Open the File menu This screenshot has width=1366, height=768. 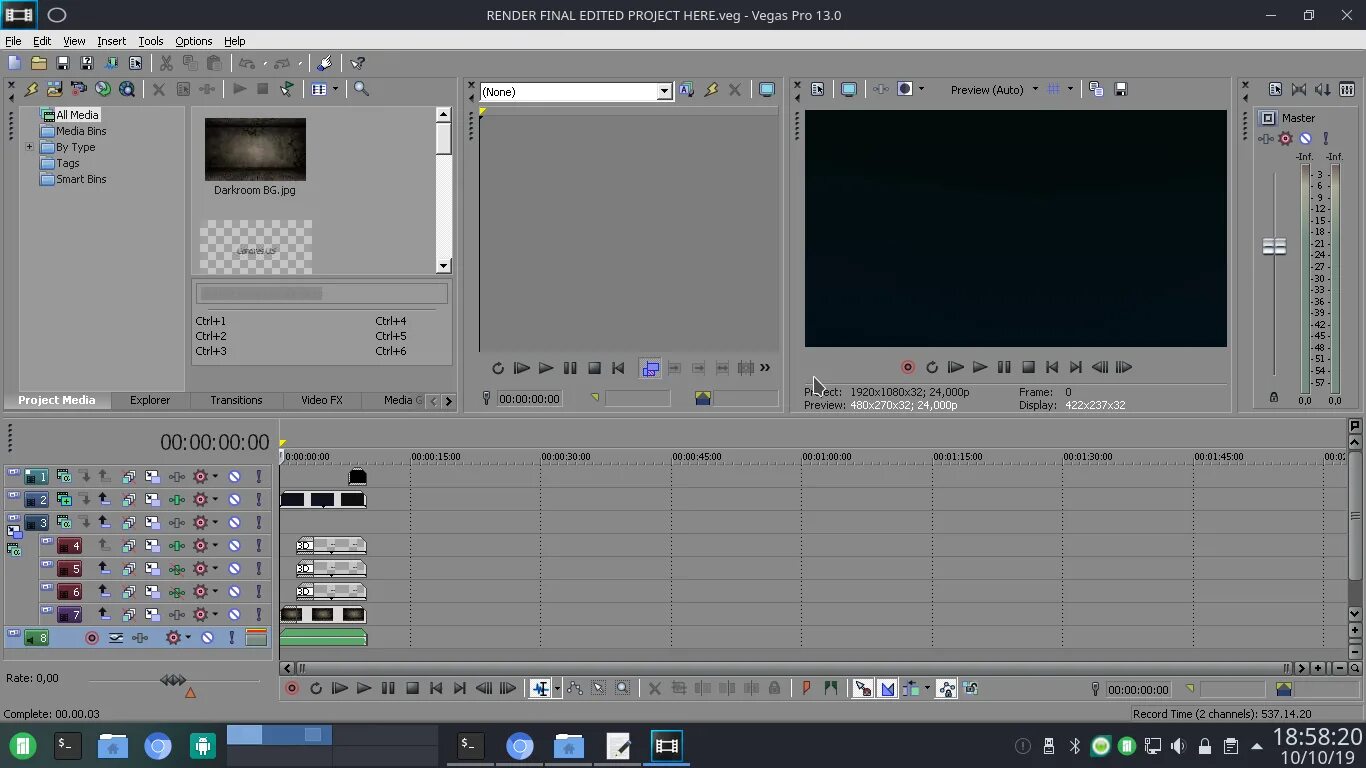(13, 41)
